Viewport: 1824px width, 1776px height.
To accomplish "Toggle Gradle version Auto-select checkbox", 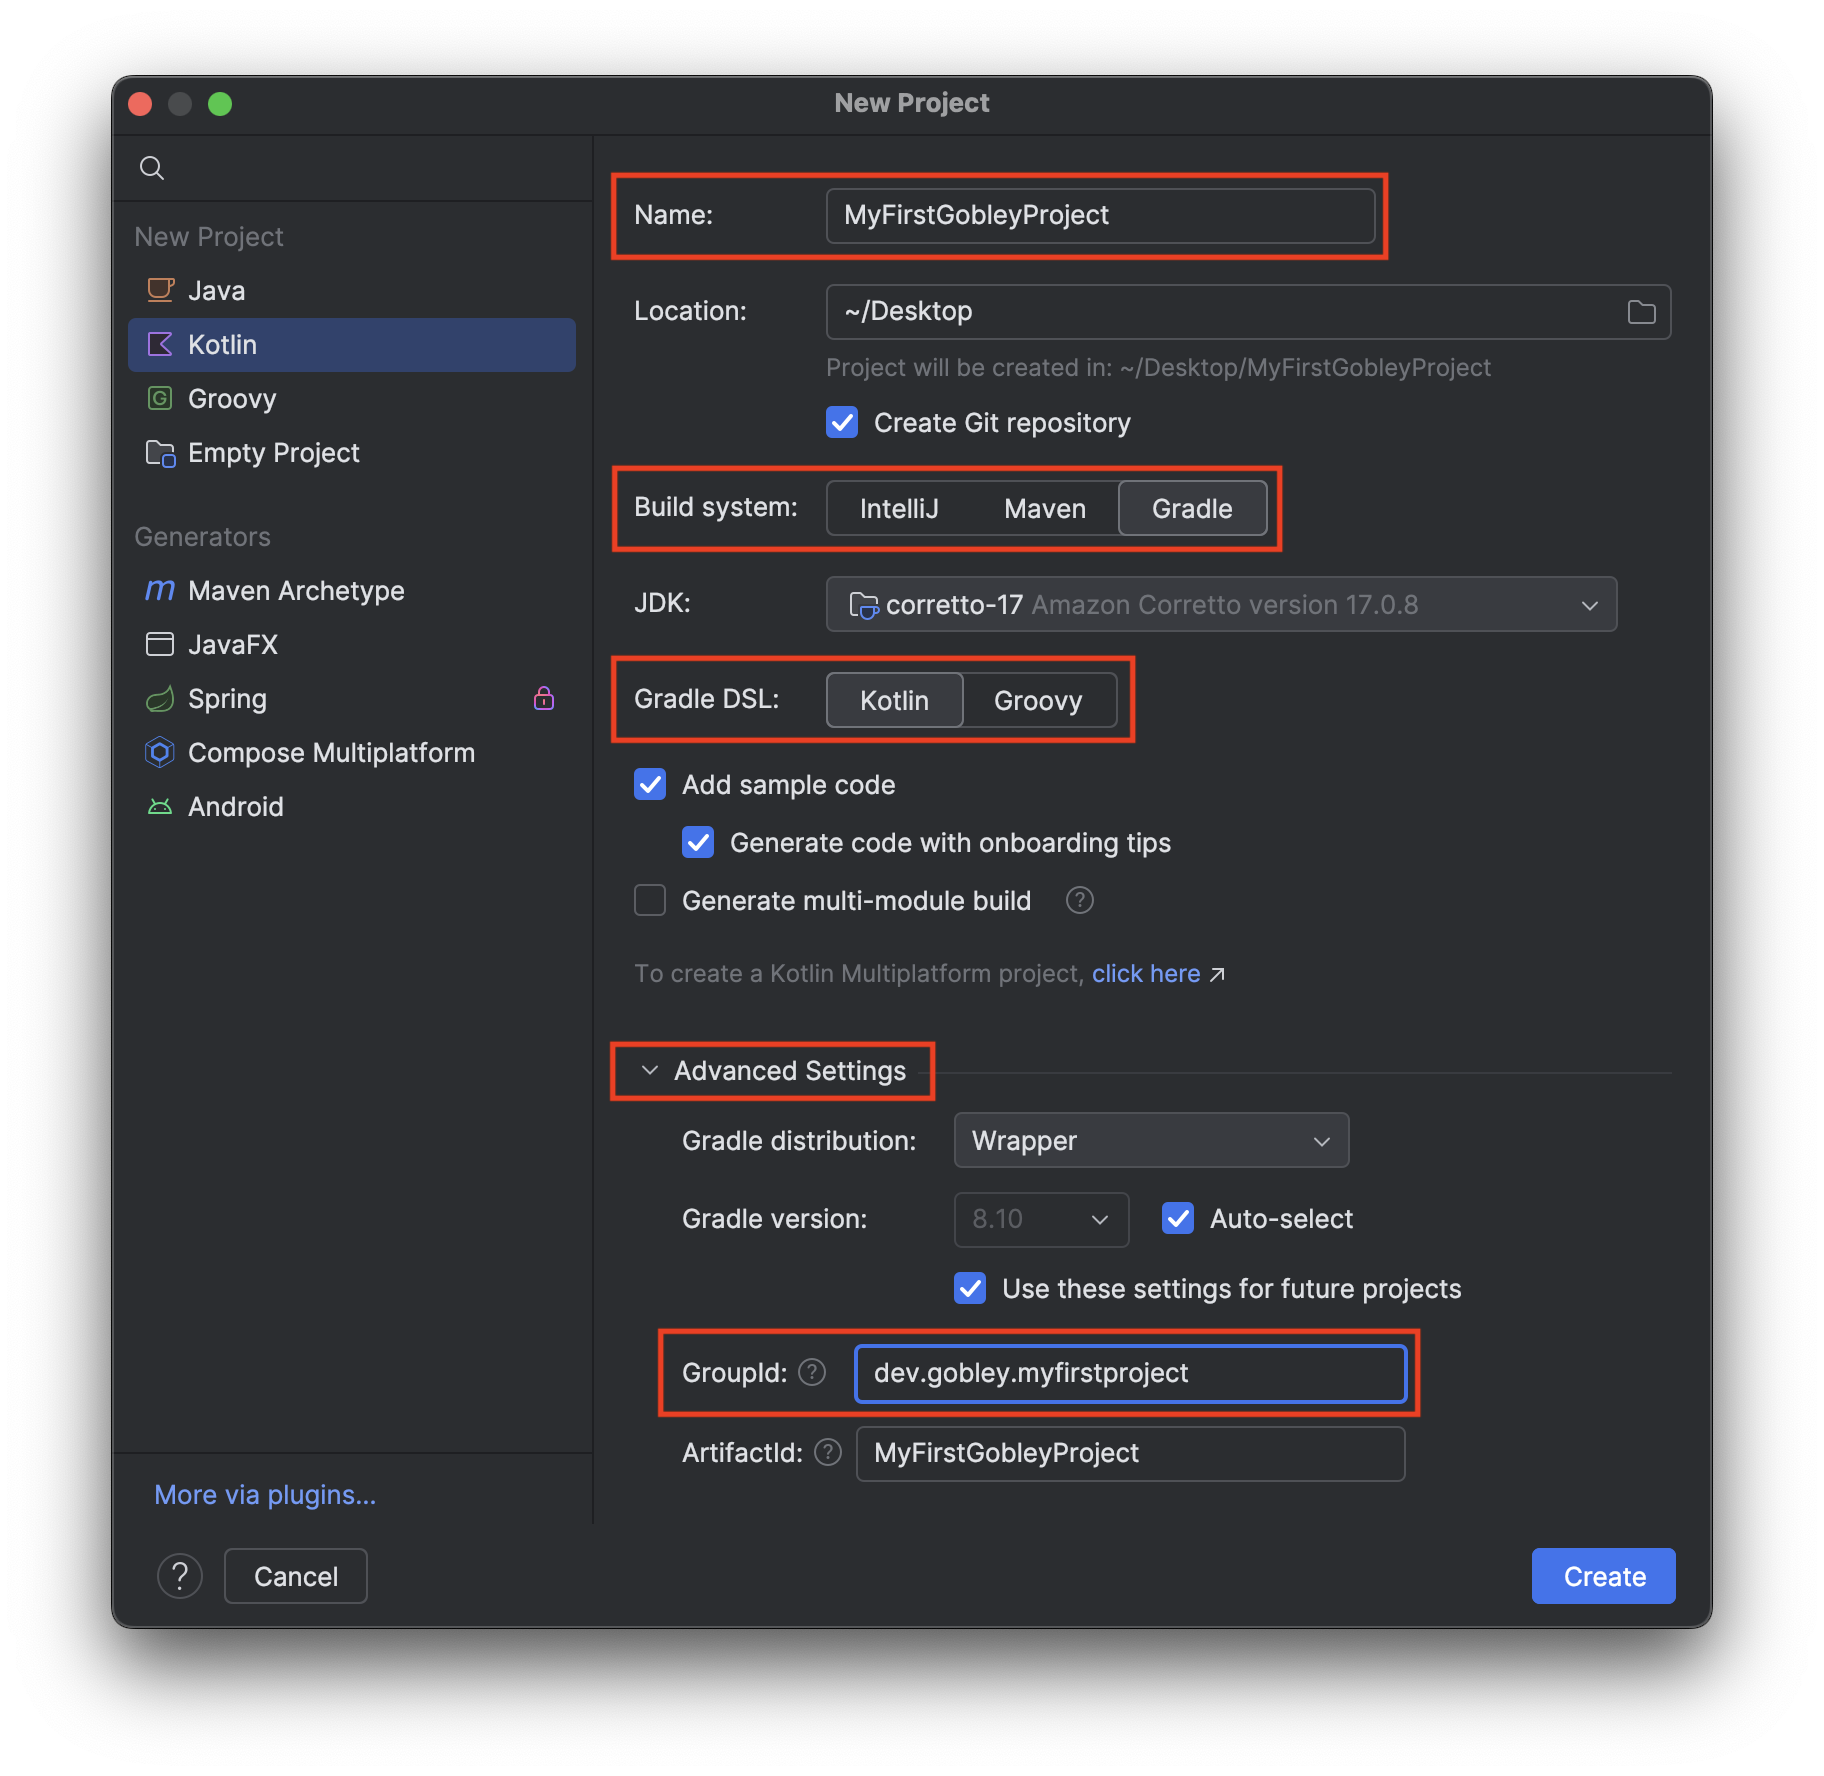I will click(1178, 1218).
